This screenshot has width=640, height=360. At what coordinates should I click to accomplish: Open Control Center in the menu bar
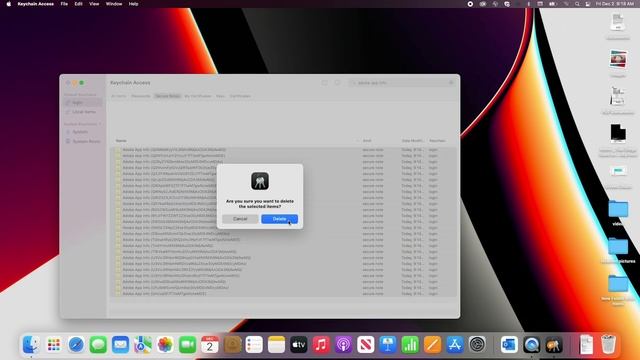point(588,4)
